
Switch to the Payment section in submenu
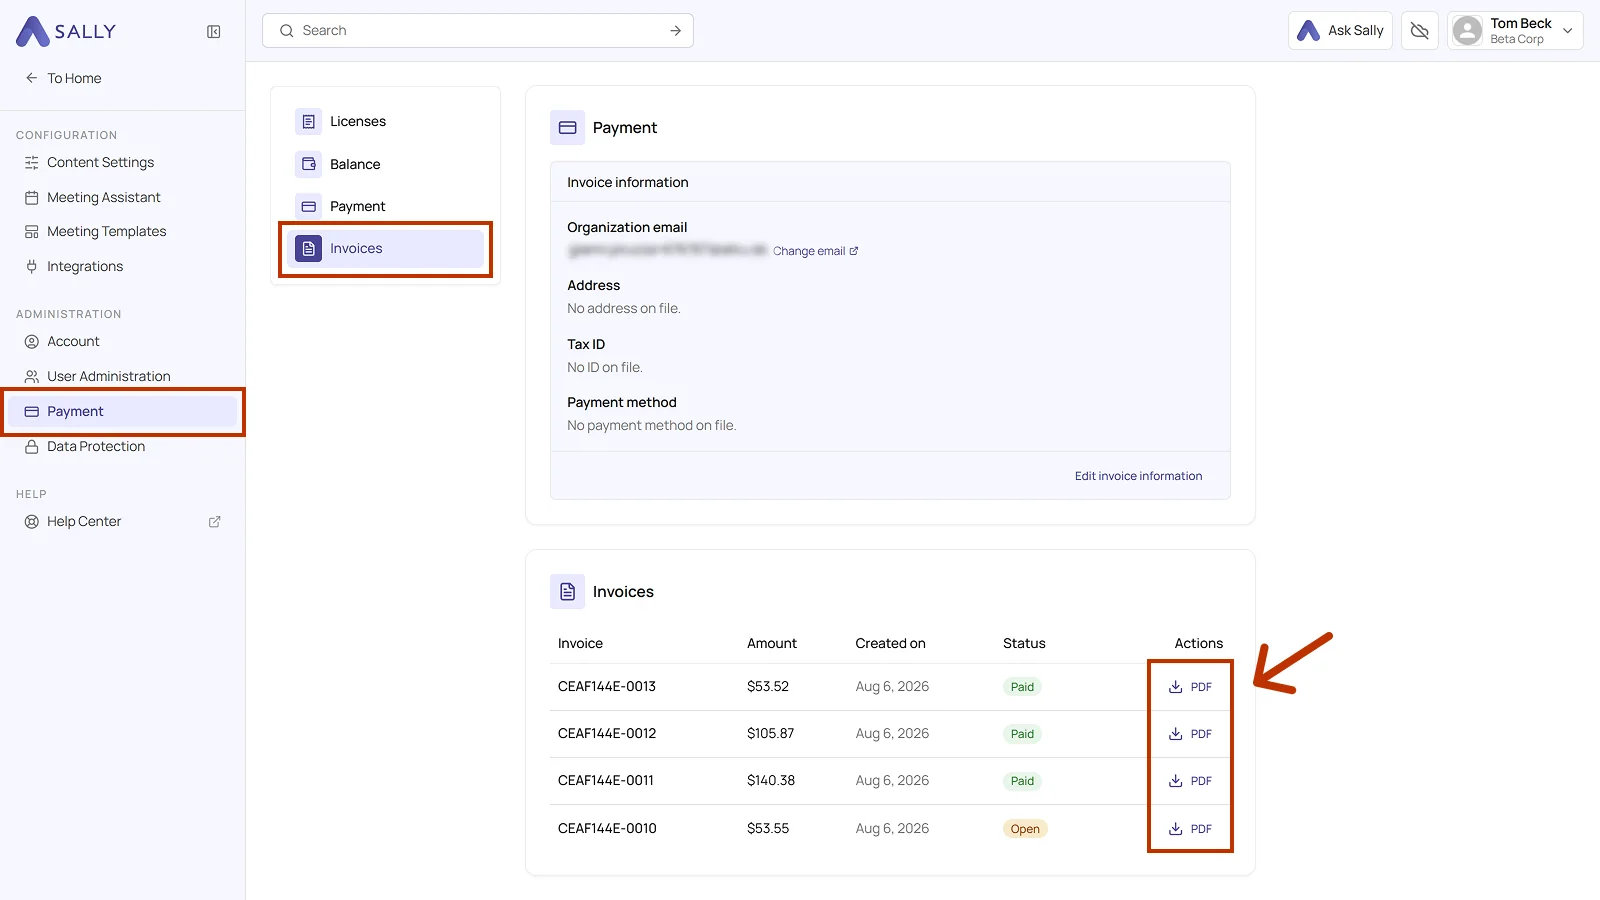385,206
